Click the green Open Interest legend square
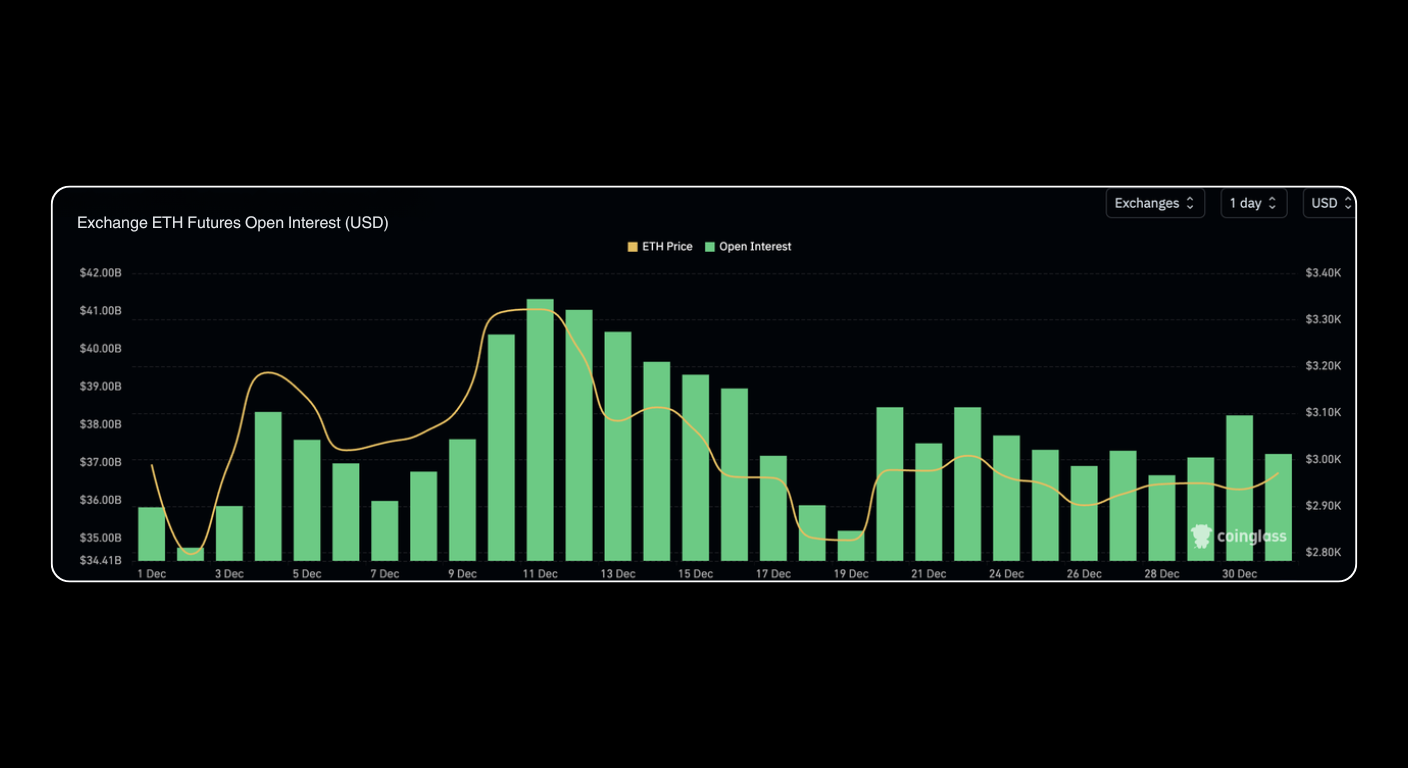Image resolution: width=1408 pixels, height=768 pixels. [708, 246]
